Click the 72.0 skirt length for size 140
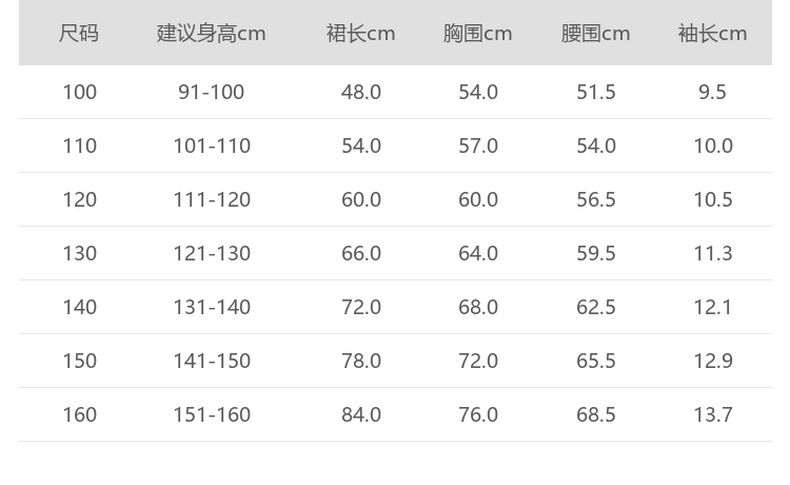This screenshot has width=790, height=485. pos(361,307)
